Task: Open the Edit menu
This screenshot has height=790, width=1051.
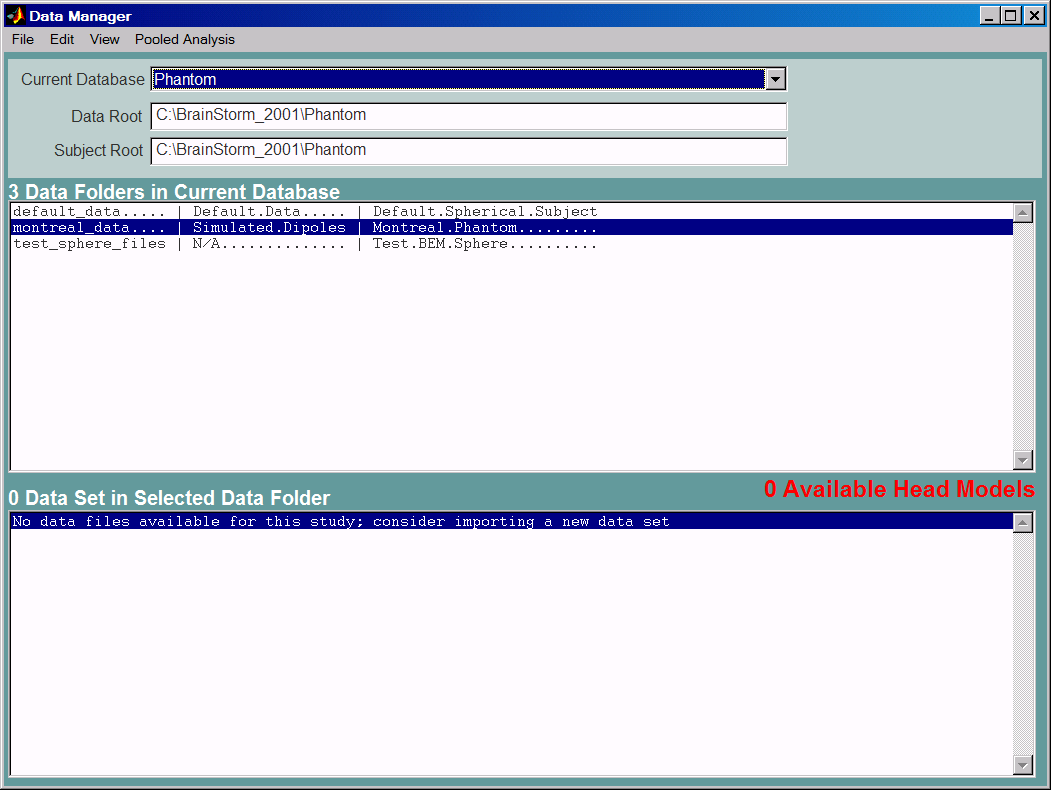Action: pyautogui.click(x=62, y=39)
